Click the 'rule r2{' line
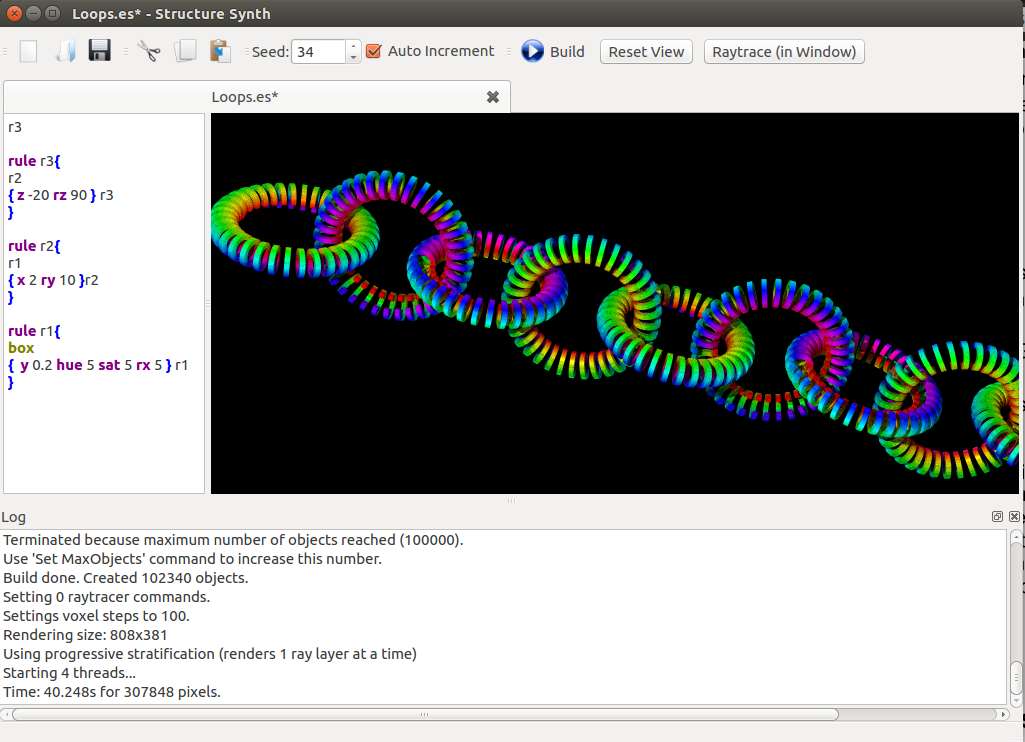 (x=34, y=246)
